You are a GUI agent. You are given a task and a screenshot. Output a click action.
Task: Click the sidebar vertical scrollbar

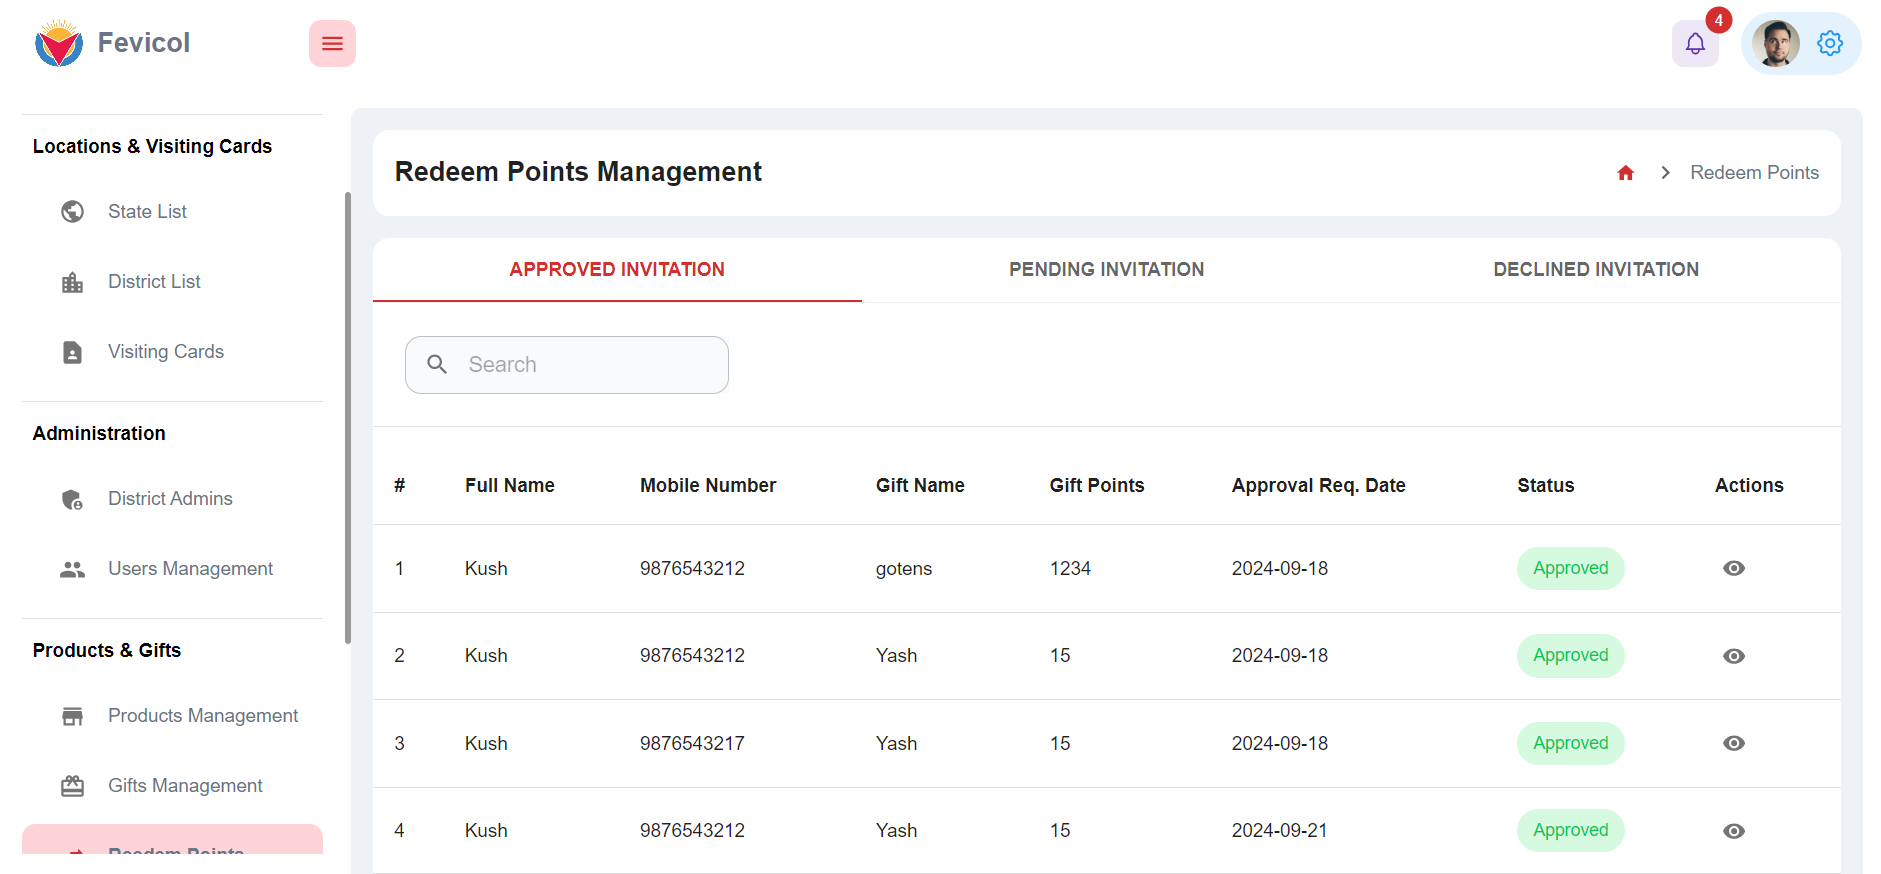(348, 418)
